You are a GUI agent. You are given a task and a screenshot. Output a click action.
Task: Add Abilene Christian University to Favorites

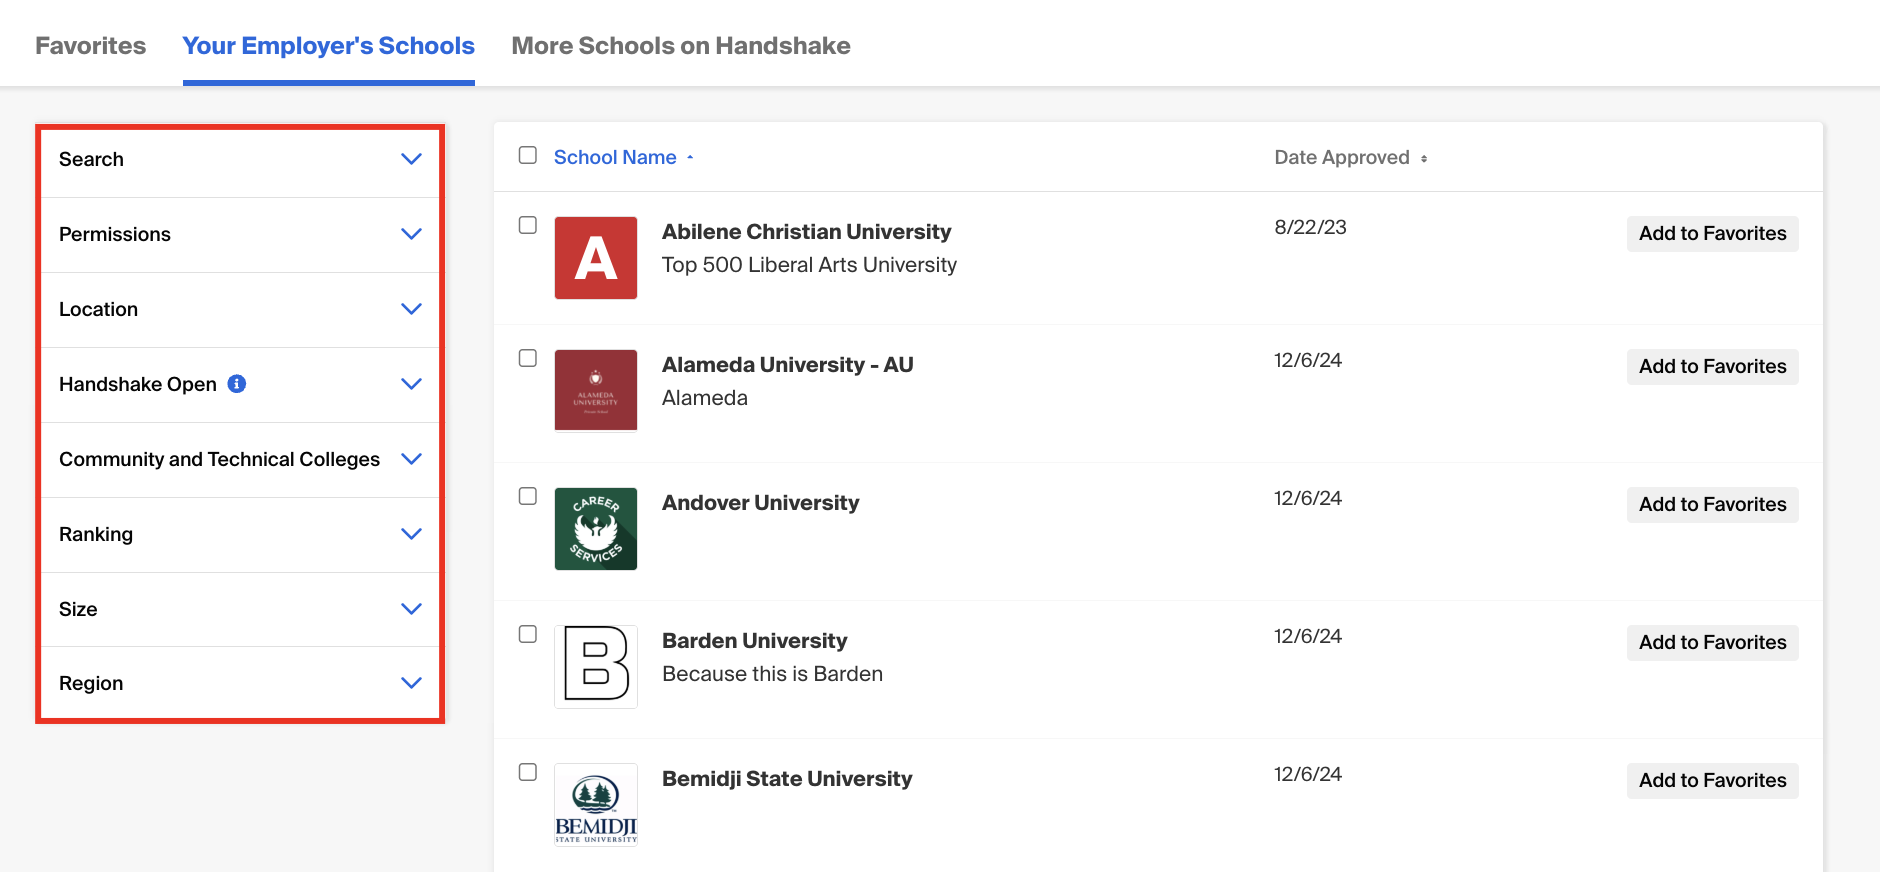pyautogui.click(x=1712, y=233)
